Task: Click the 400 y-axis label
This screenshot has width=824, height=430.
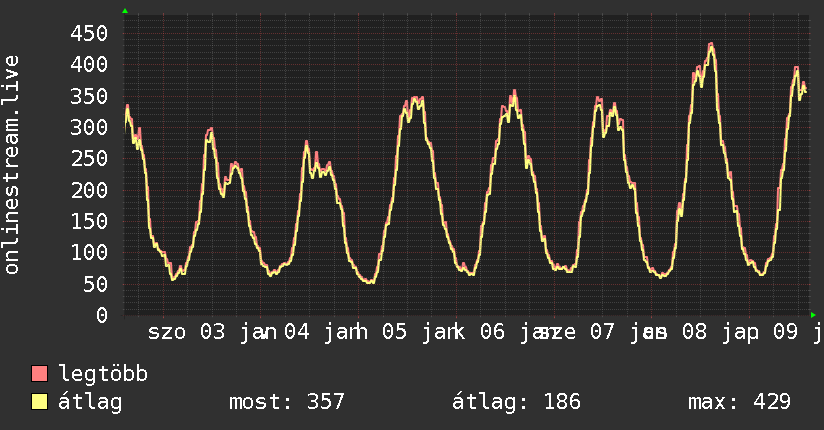Action: (89, 64)
